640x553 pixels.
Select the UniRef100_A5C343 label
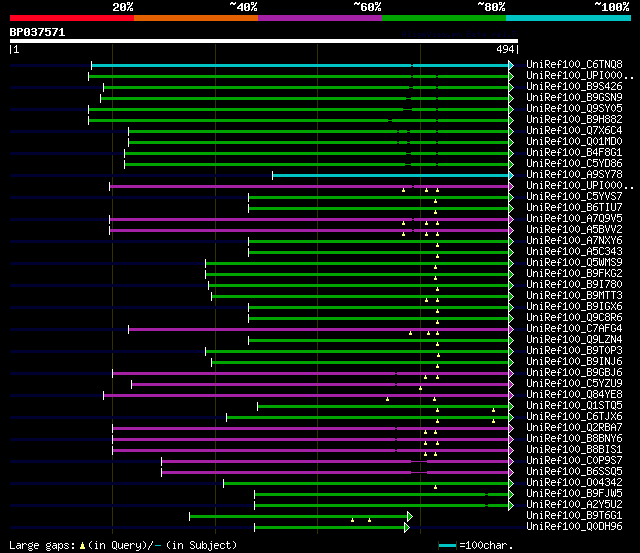(574, 252)
